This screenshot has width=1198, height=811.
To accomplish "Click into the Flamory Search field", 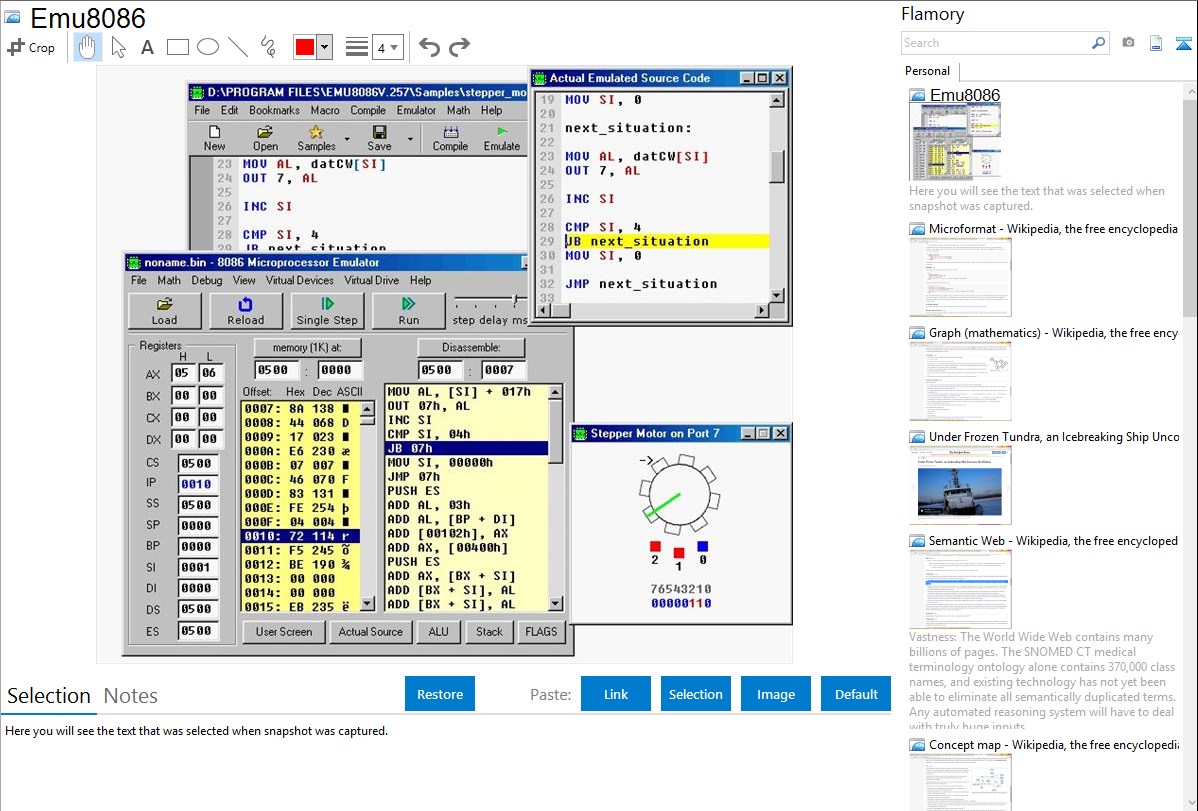I will [995, 43].
